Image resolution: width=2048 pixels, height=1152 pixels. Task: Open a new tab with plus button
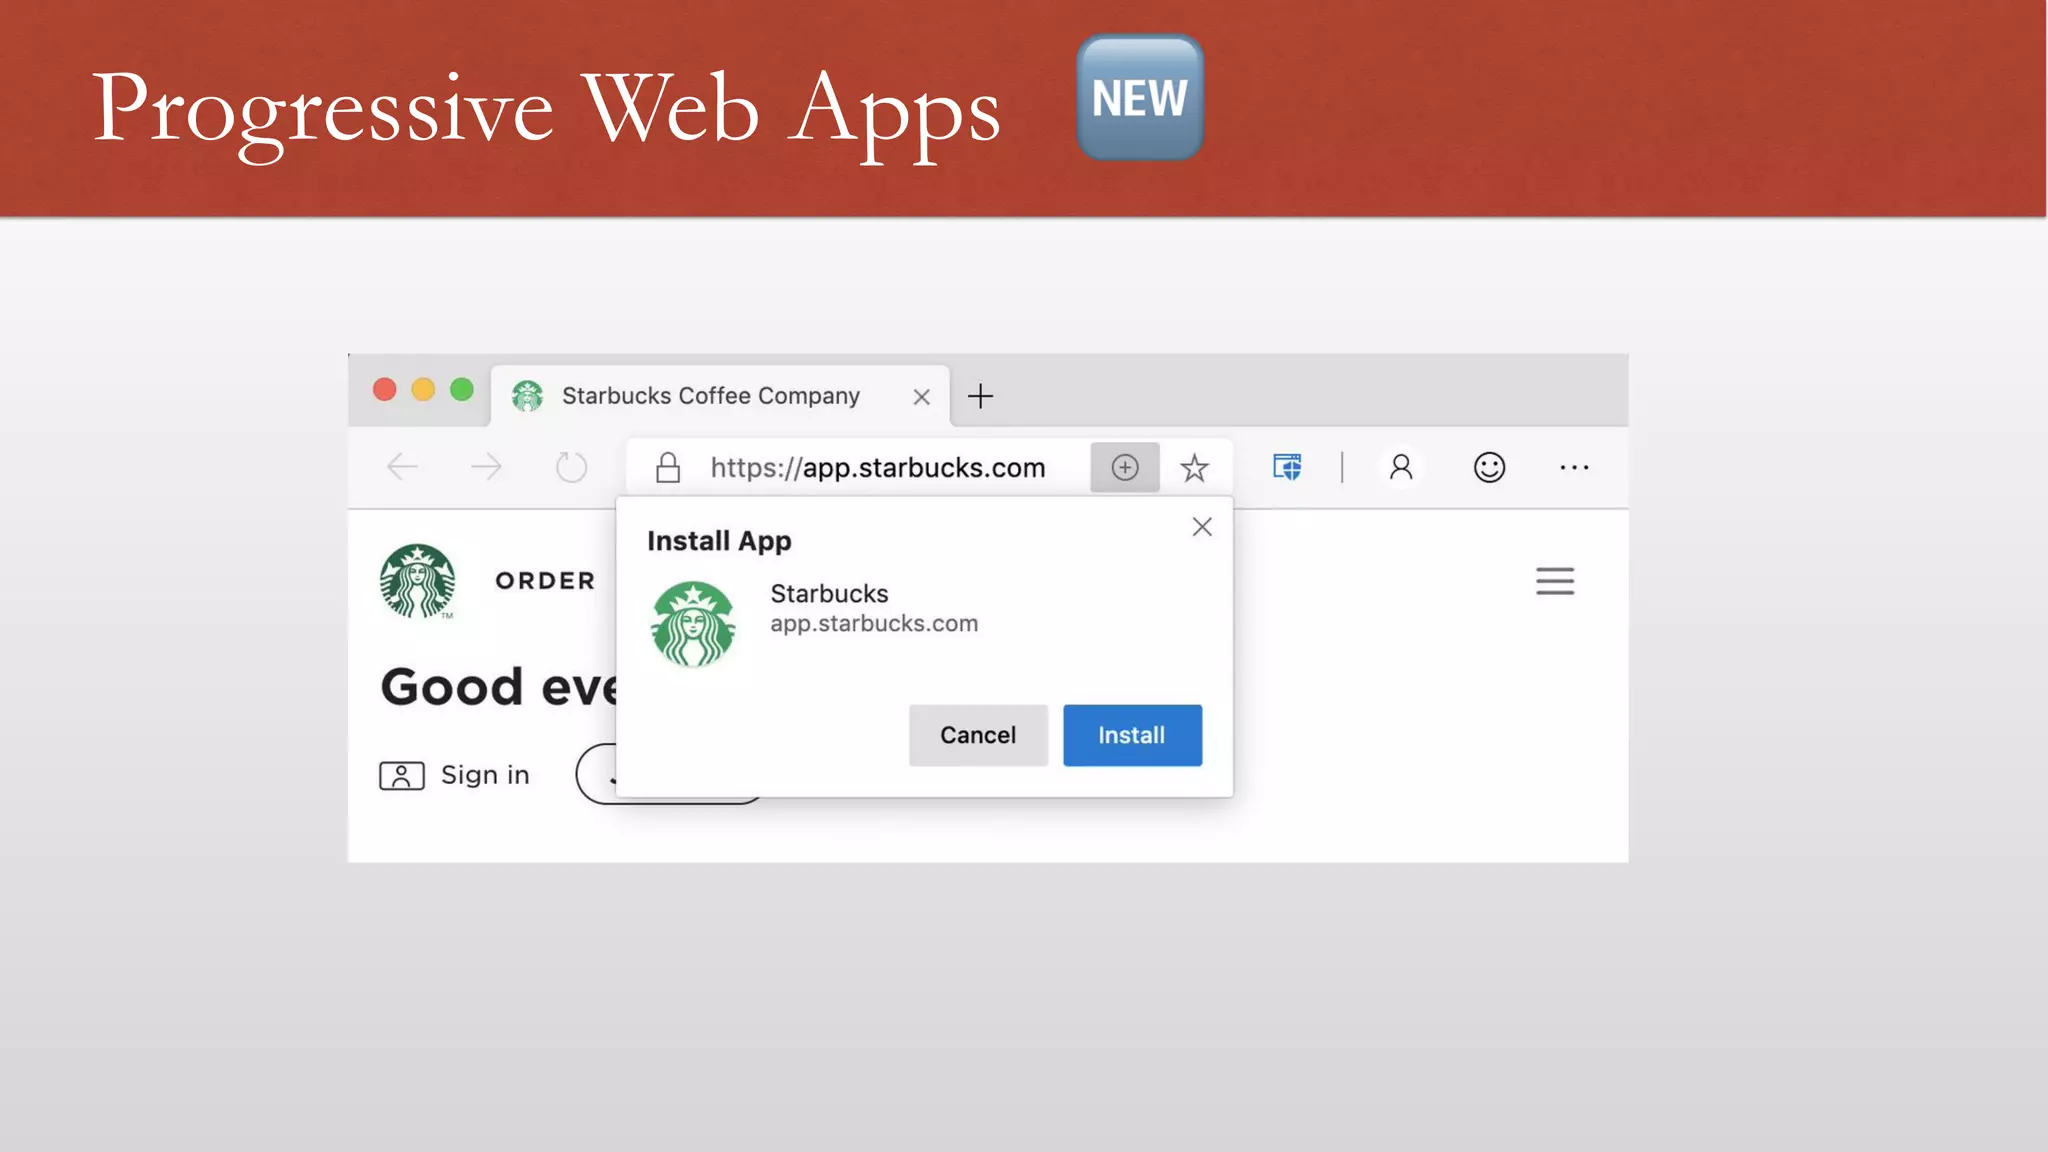pos(981,396)
